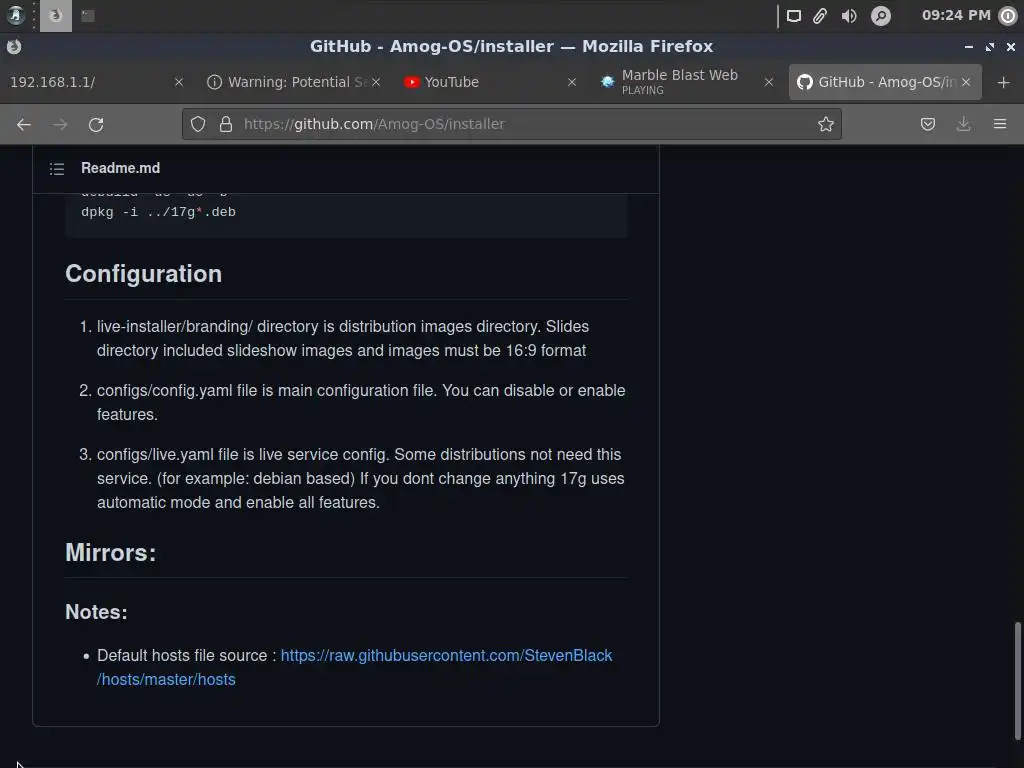View site security via padlock icon

coord(226,124)
